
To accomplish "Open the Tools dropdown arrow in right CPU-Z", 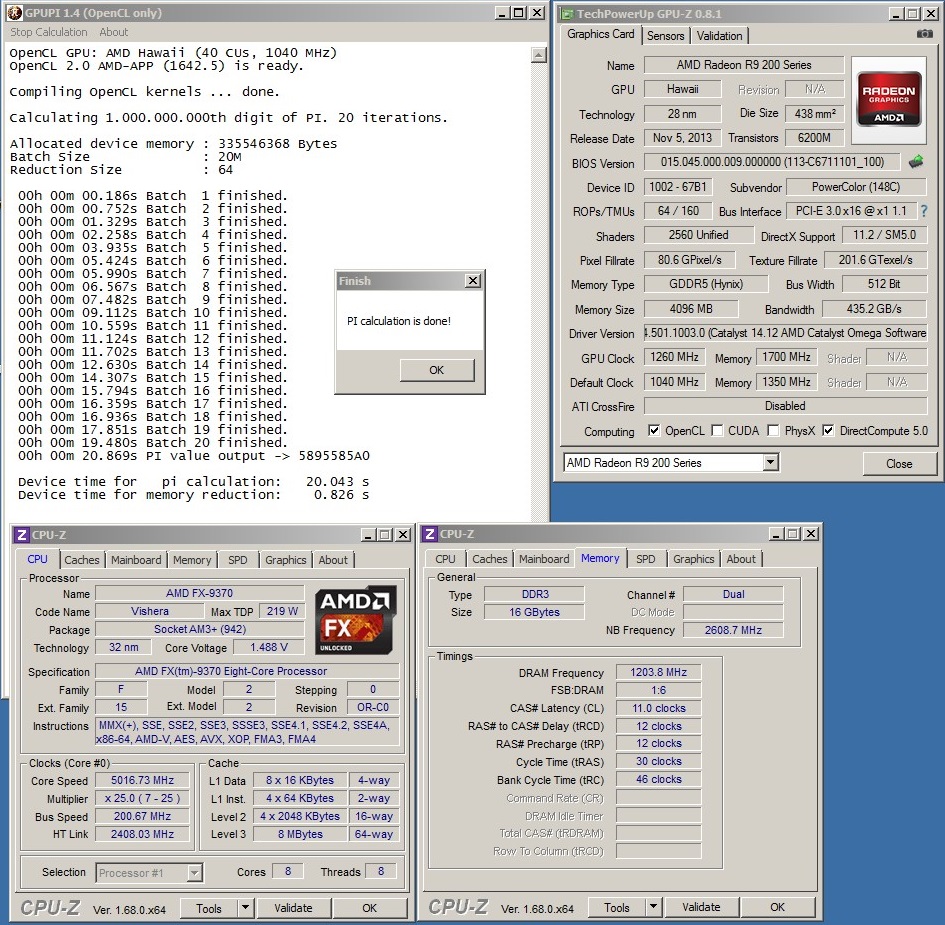I will (x=653, y=906).
